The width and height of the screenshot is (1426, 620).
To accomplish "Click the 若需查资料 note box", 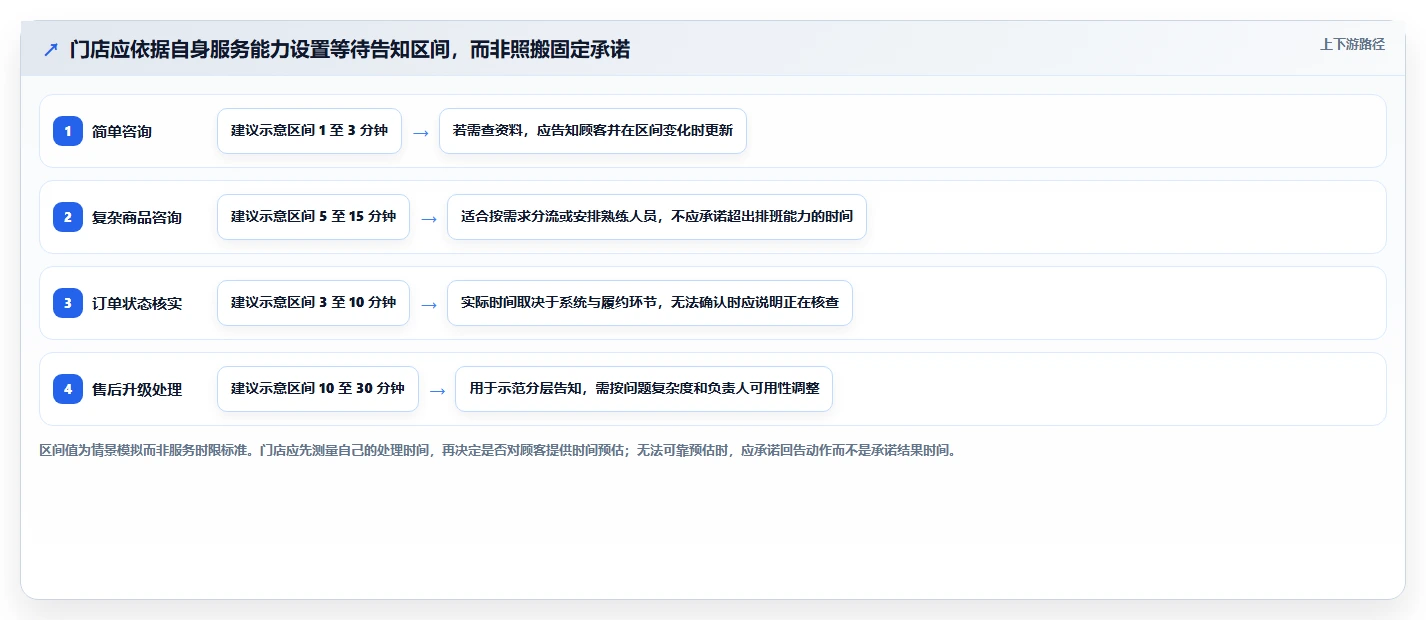I will pos(593,131).
